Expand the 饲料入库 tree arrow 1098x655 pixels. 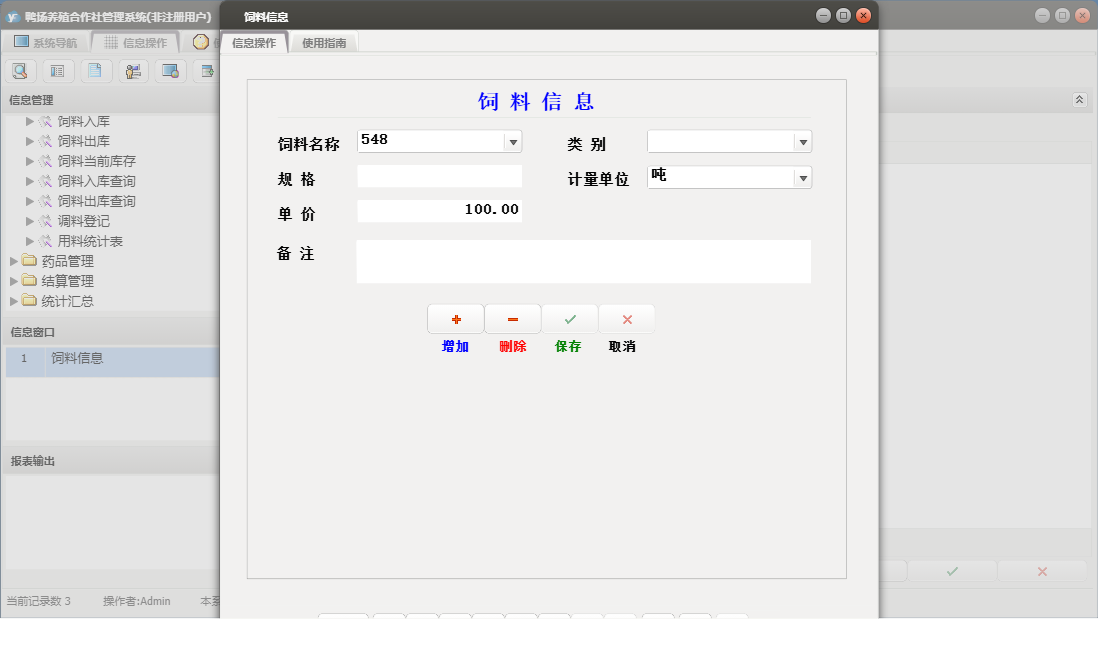coord(29,121)
